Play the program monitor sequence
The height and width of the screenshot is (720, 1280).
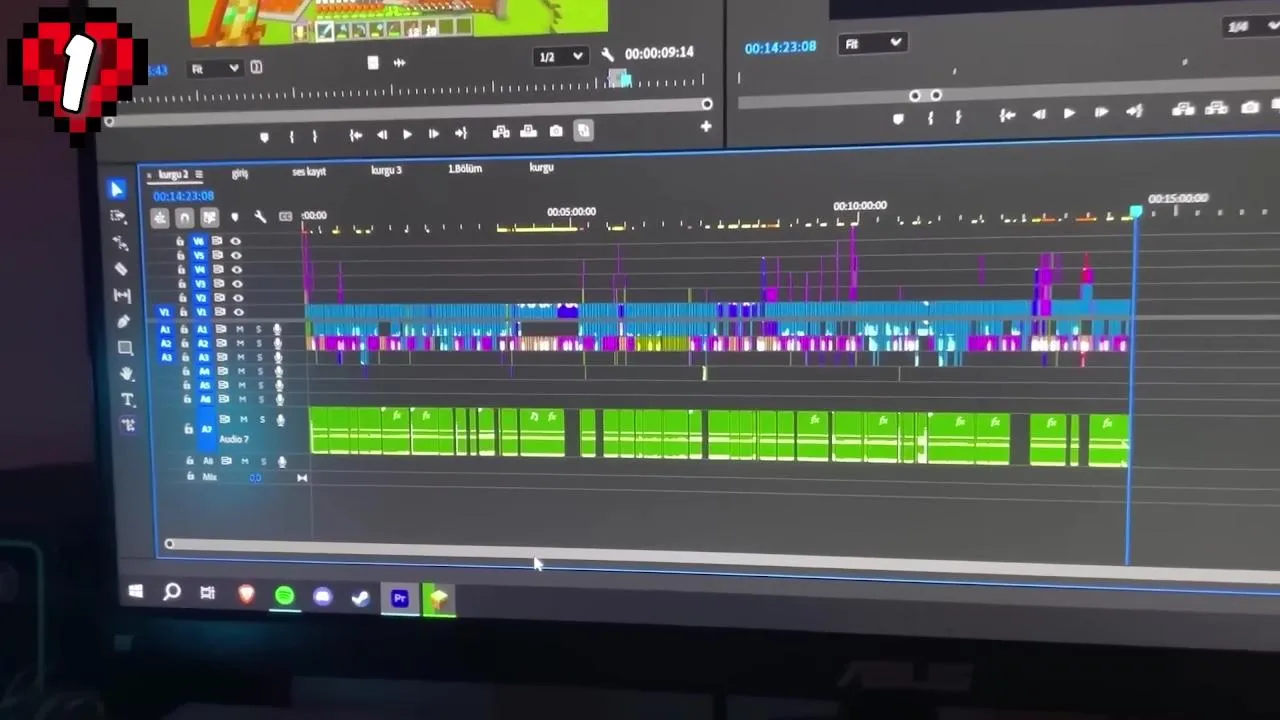point(1069,114)
